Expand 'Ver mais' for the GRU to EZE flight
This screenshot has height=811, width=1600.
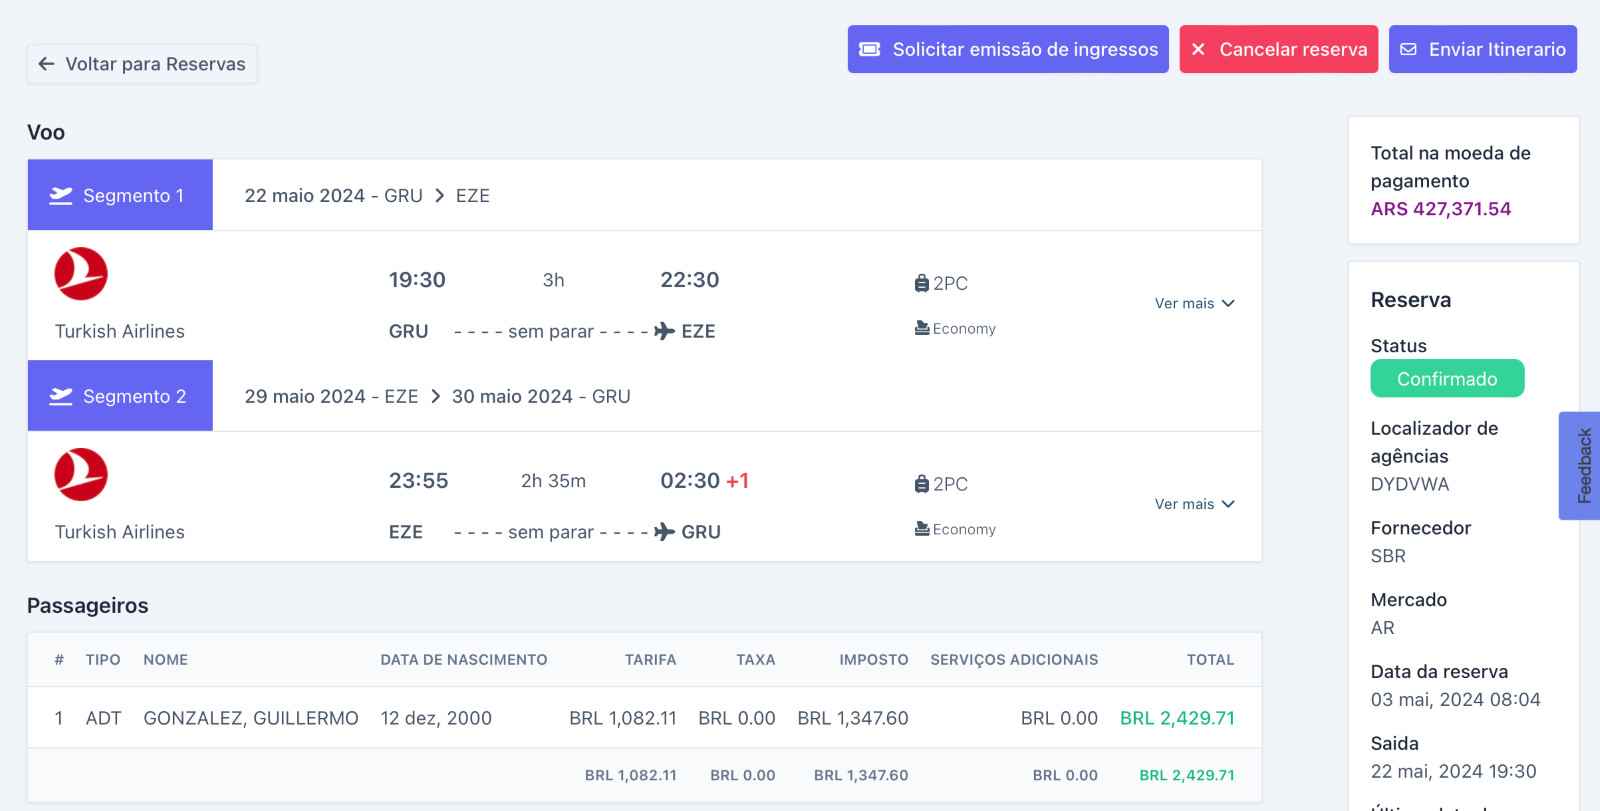tap(1194, 303)
